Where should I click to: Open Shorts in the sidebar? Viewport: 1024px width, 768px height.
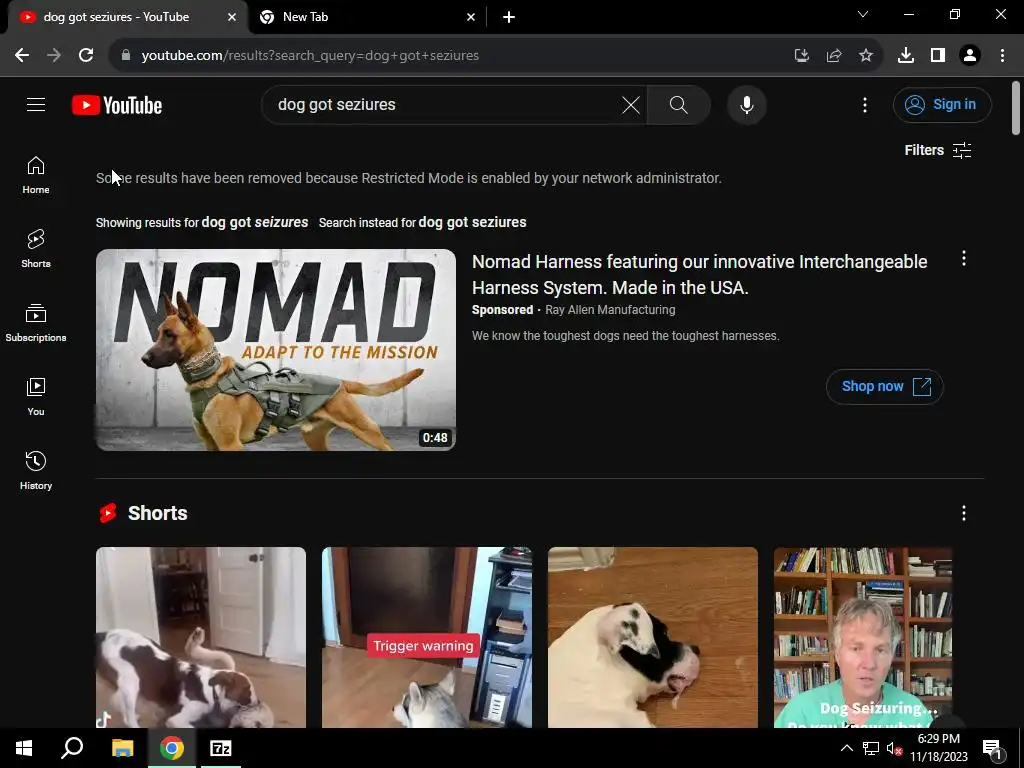[36, 249]
